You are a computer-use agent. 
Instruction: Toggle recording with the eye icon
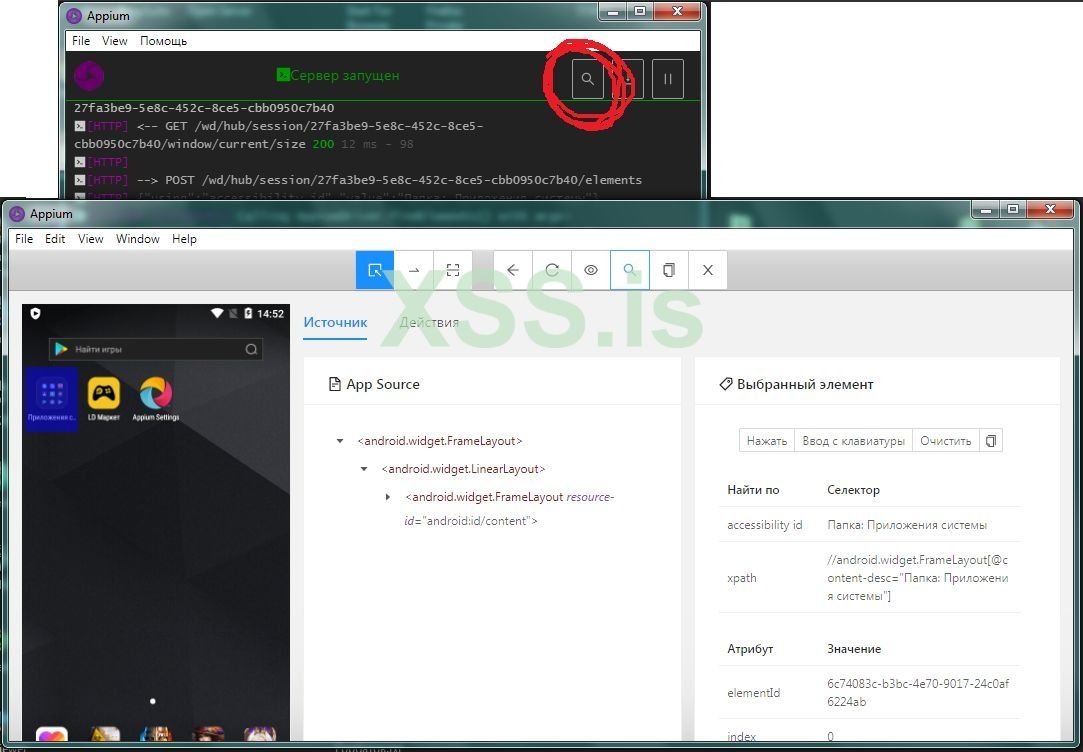[591, 270]
